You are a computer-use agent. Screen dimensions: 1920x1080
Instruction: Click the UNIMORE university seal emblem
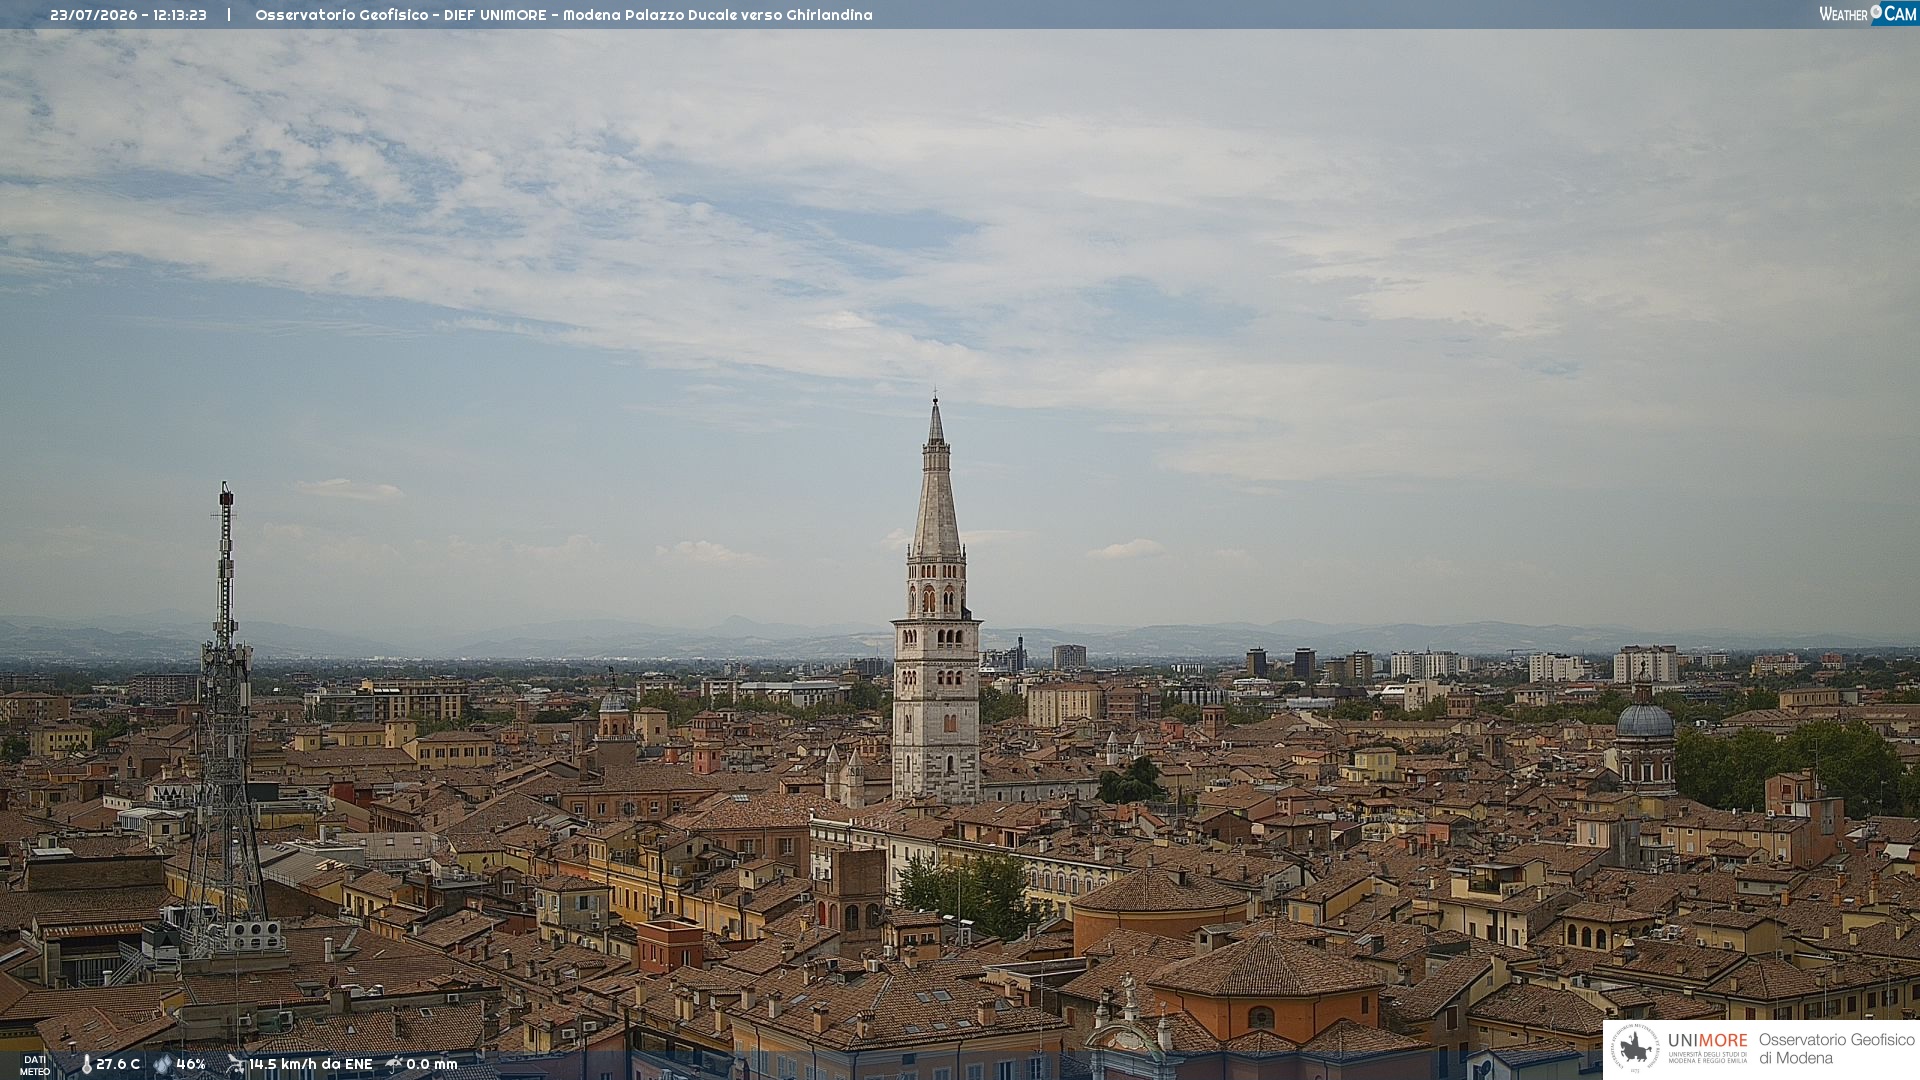(1635, 1048)
